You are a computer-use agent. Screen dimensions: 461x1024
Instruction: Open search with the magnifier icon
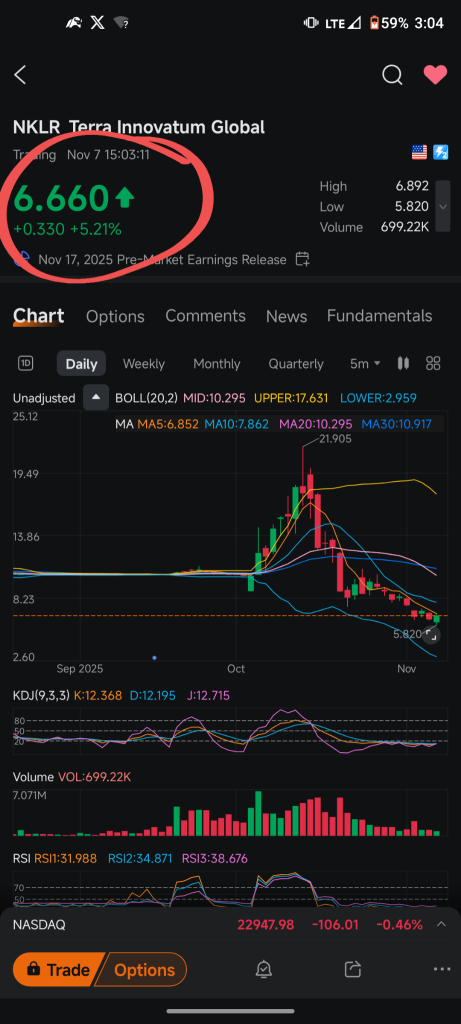point(392,75)
